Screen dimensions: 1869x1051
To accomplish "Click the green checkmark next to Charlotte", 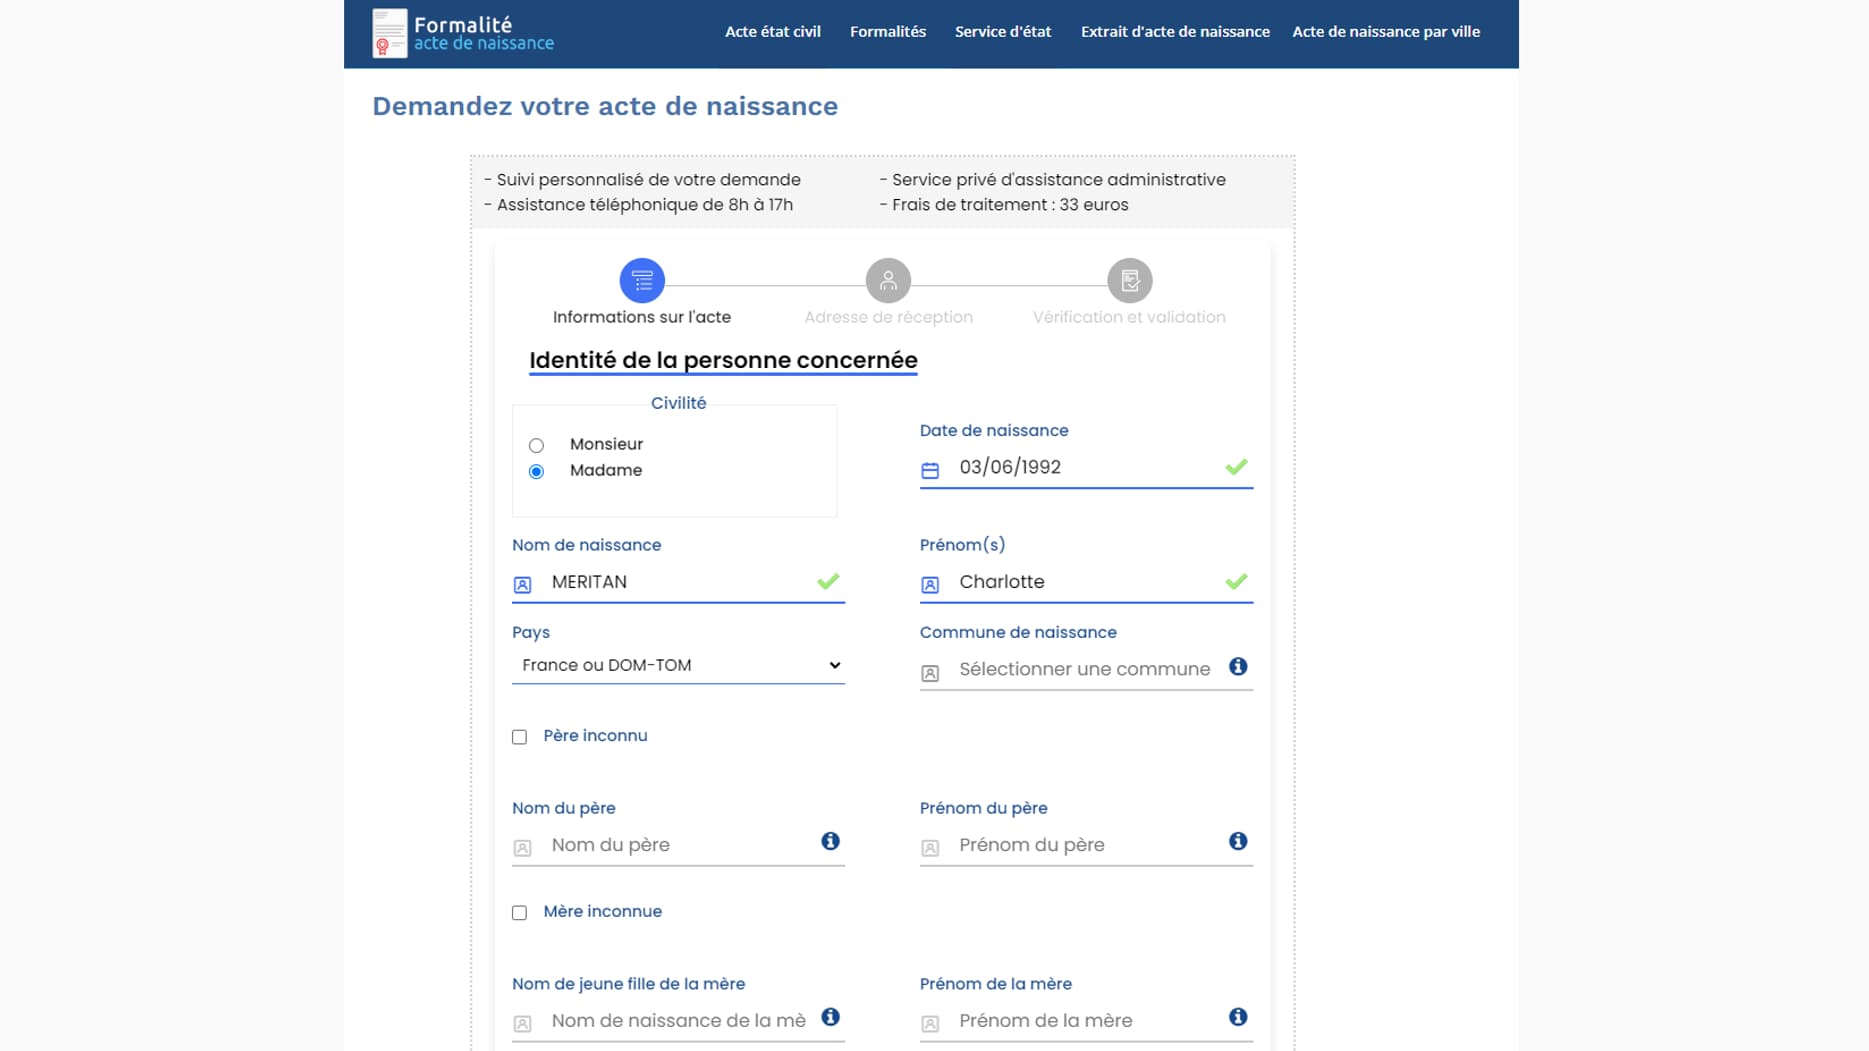I will 1236,581.
